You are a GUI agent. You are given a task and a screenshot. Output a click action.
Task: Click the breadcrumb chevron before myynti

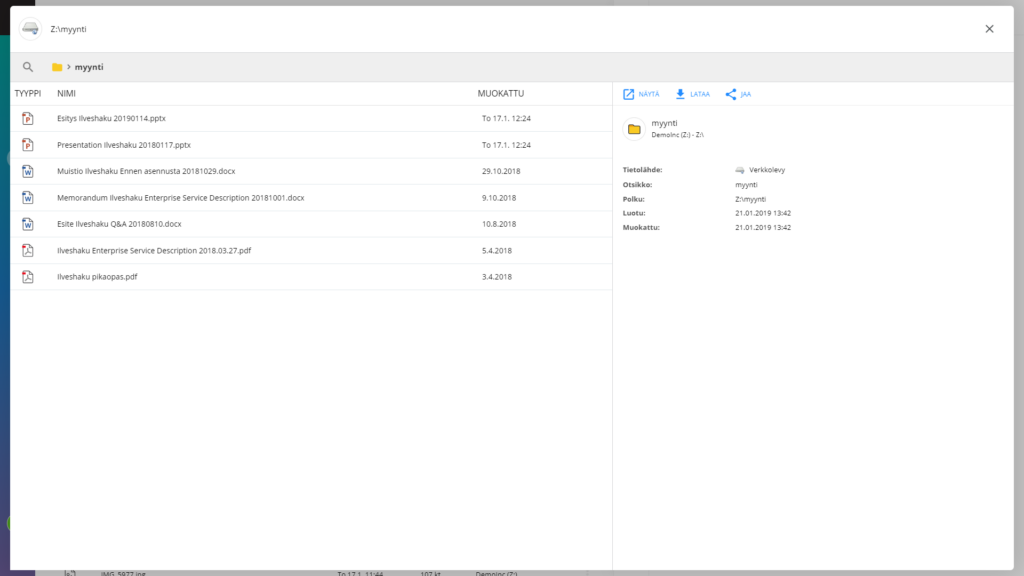tap(69, 67)
